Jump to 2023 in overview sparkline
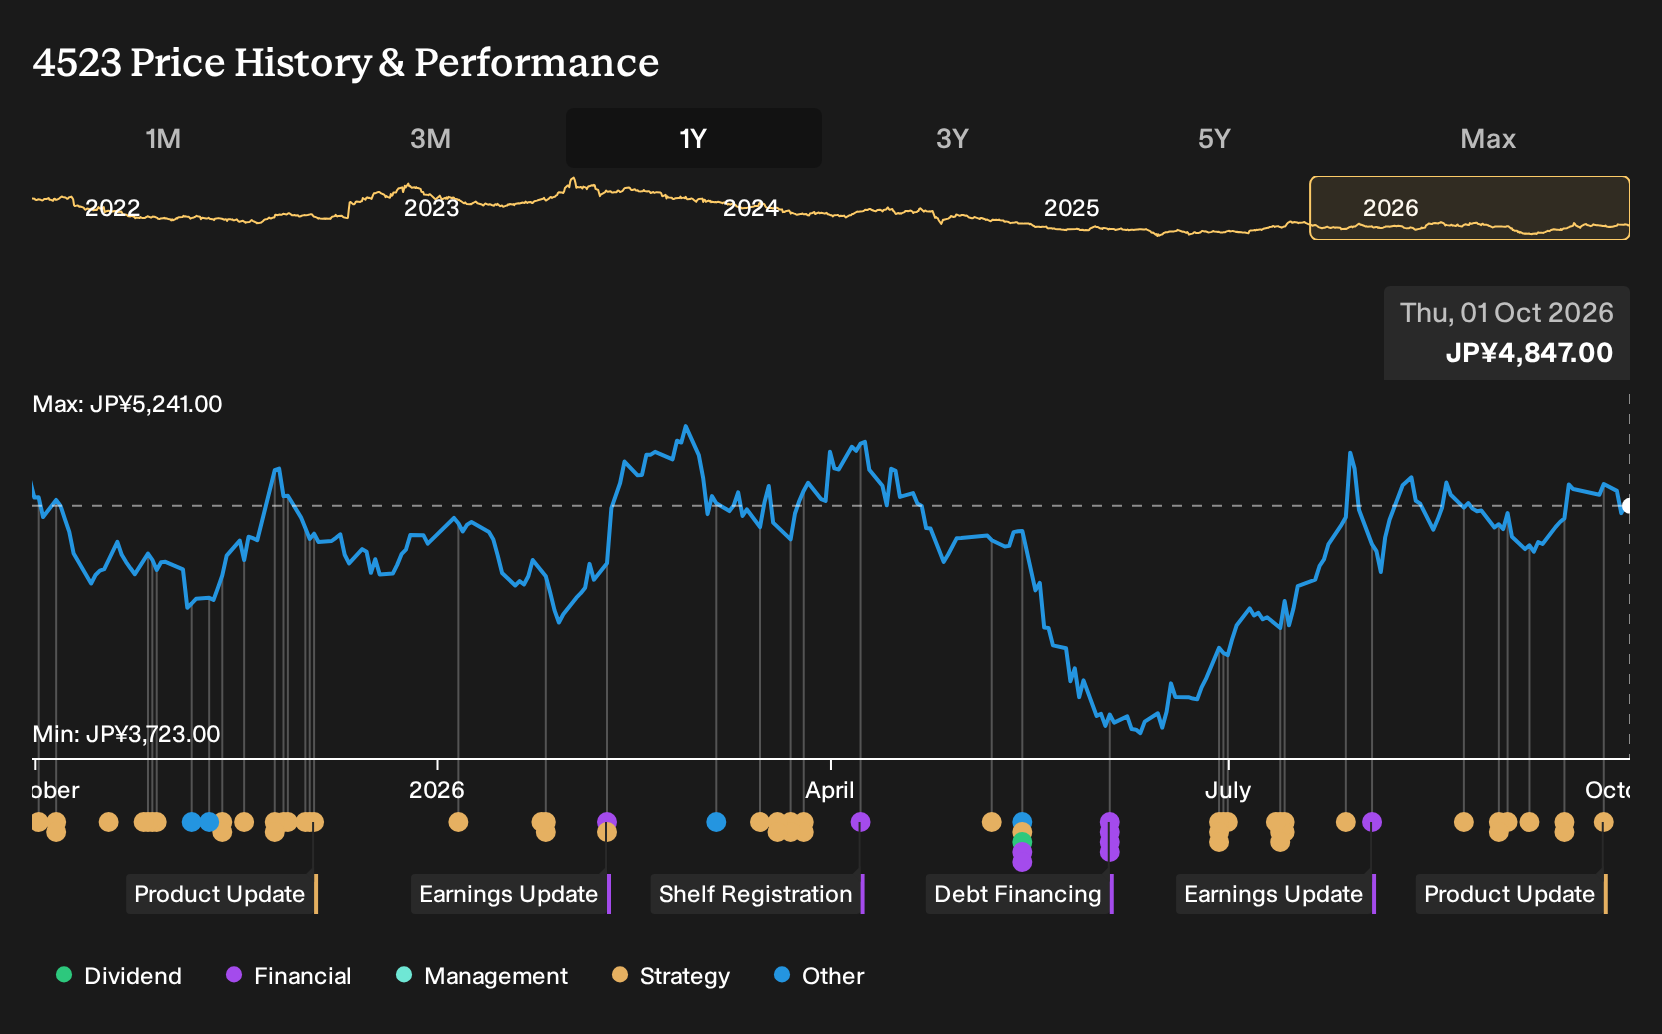The width and height of the screenshot is (1662, 1034). pos(431,208)
